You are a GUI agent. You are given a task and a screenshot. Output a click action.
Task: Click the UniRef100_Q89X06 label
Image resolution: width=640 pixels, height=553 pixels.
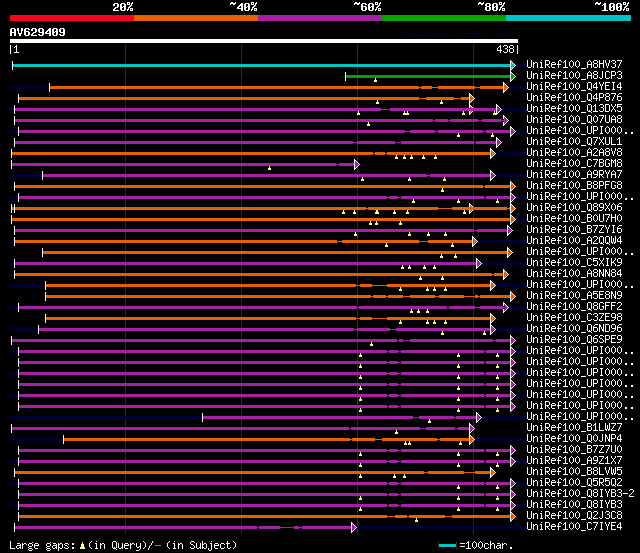coord(574,207)
